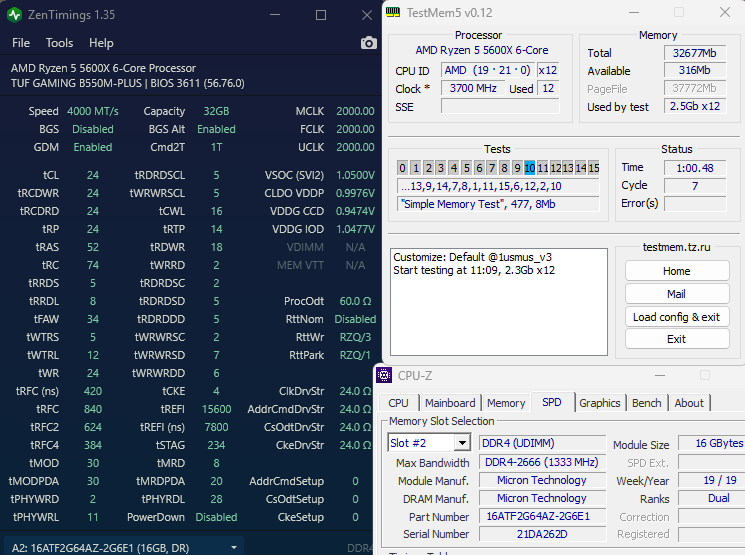Image resolution: width=745 pixels, height=555 pixels.
Task: Click the Available memory 316Mb value
Action: tap(695, 70)
